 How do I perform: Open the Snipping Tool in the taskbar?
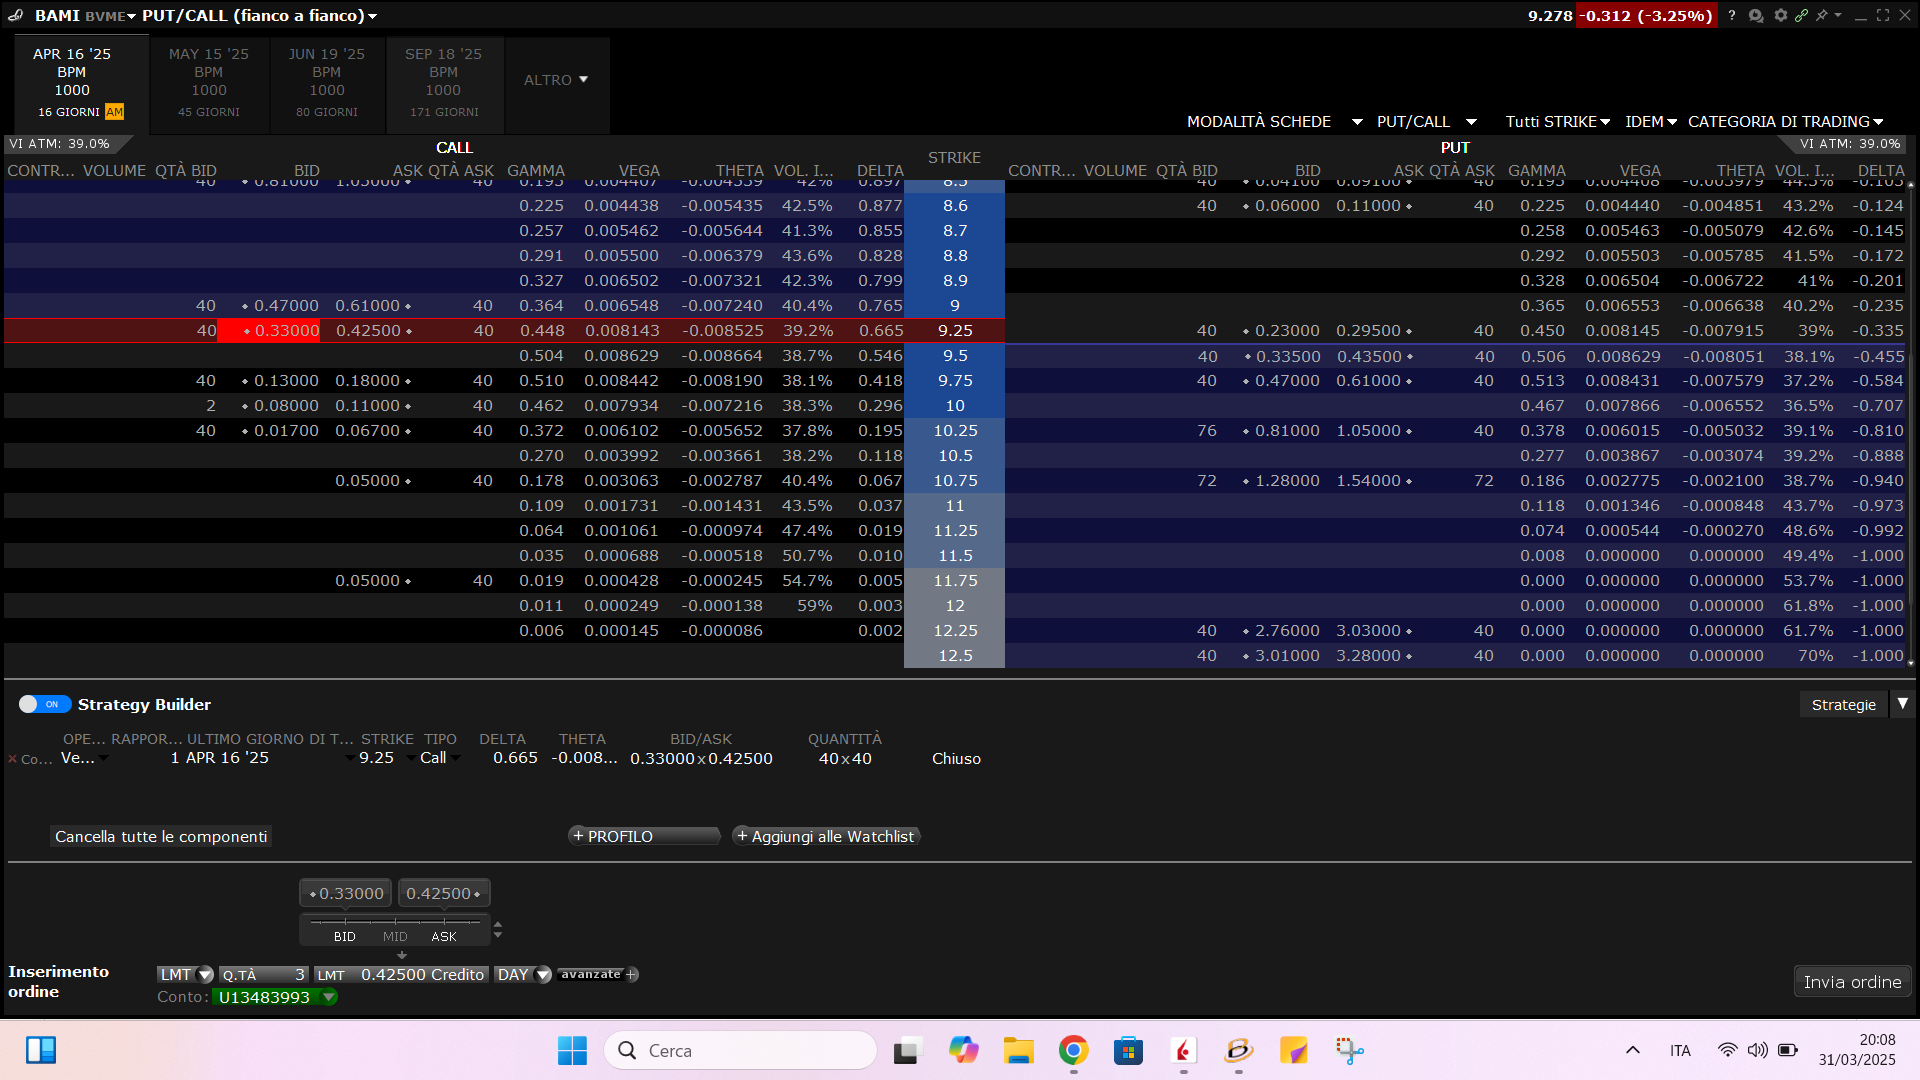point(1349,1050)
